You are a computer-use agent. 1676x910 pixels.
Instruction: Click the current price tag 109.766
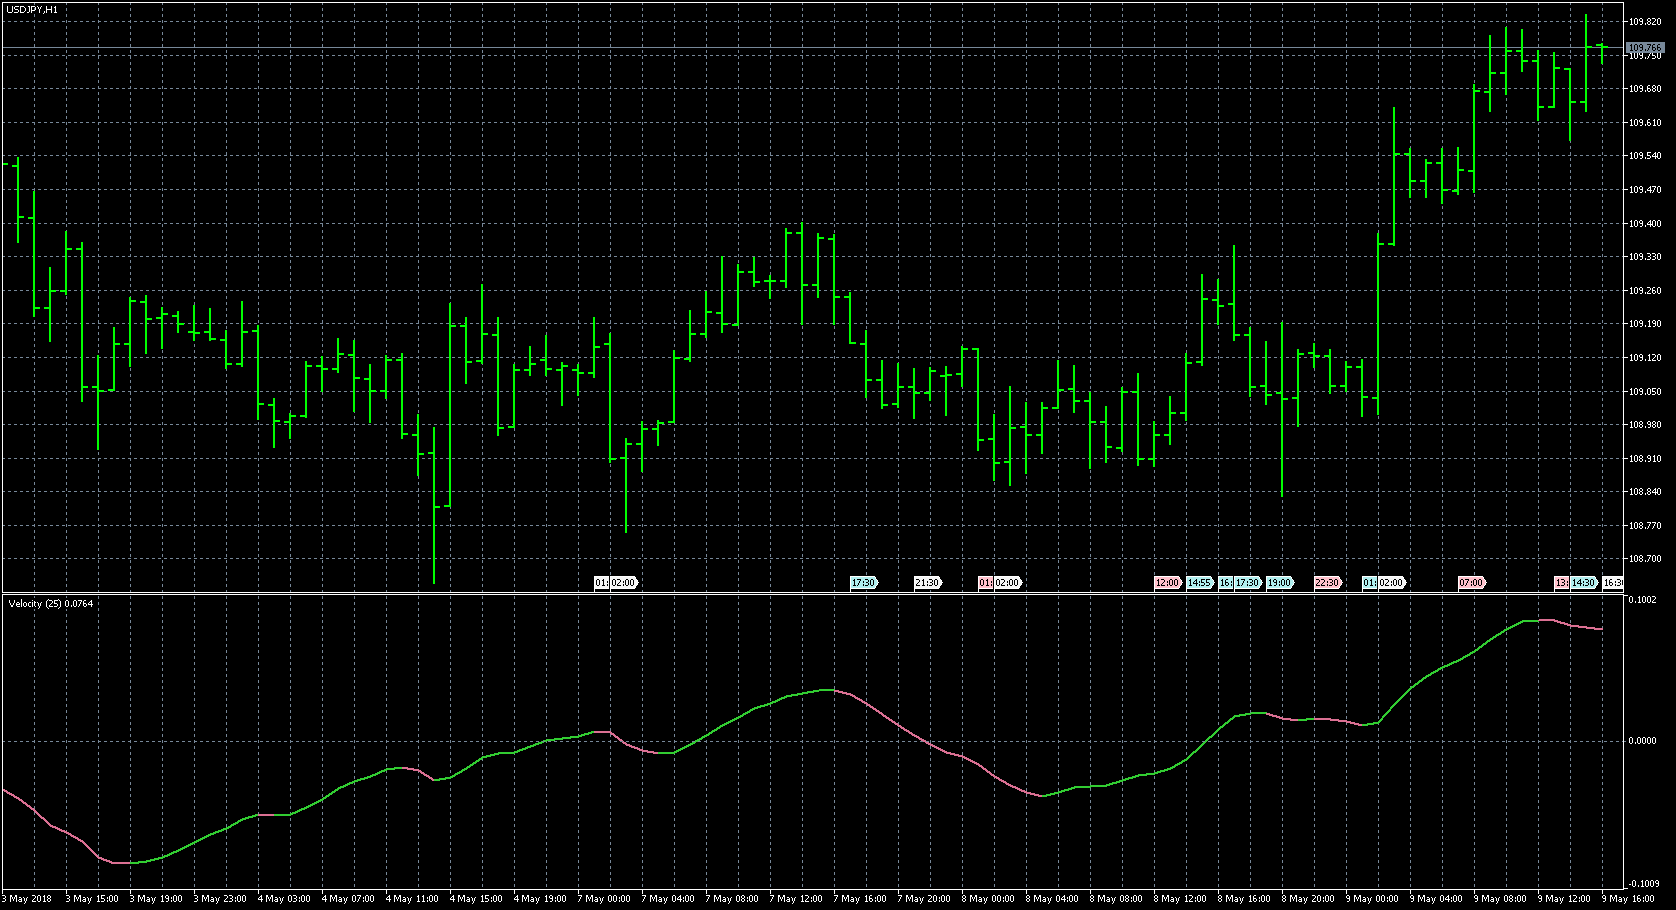click(x=1645, y=48)
